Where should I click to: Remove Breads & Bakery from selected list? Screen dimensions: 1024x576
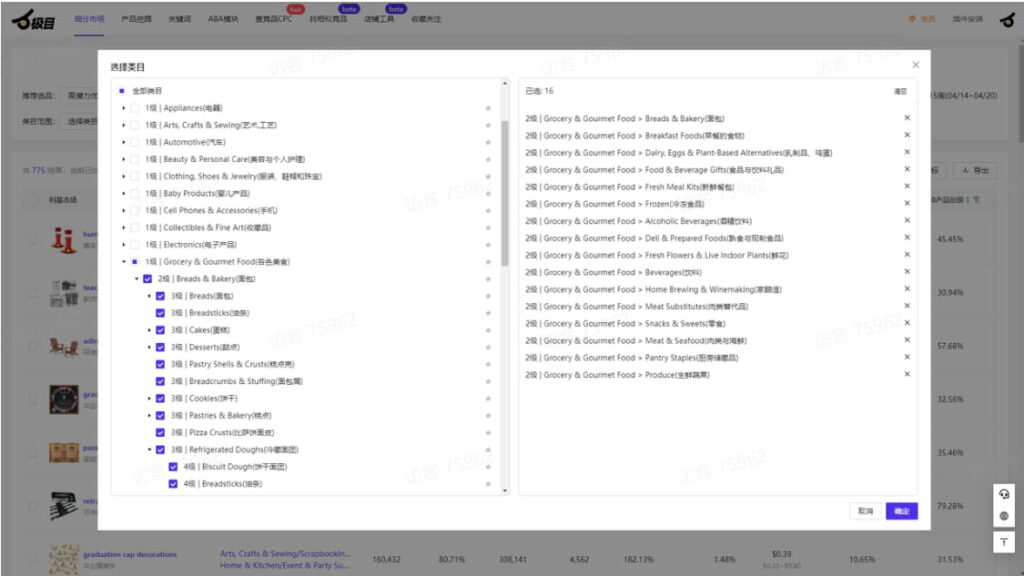tap(907, 118)
